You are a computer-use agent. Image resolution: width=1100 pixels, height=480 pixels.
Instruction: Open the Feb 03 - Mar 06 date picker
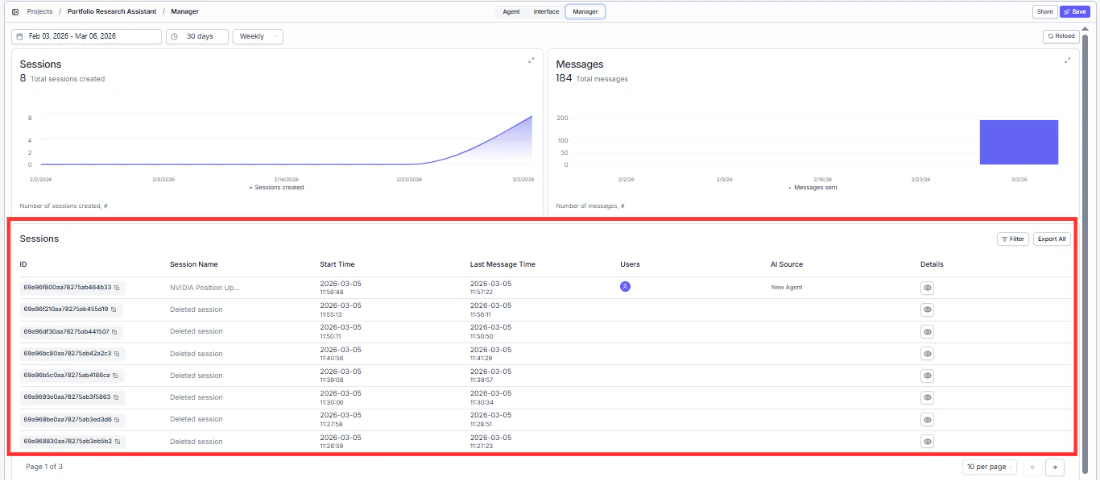[x=86, y=36]
